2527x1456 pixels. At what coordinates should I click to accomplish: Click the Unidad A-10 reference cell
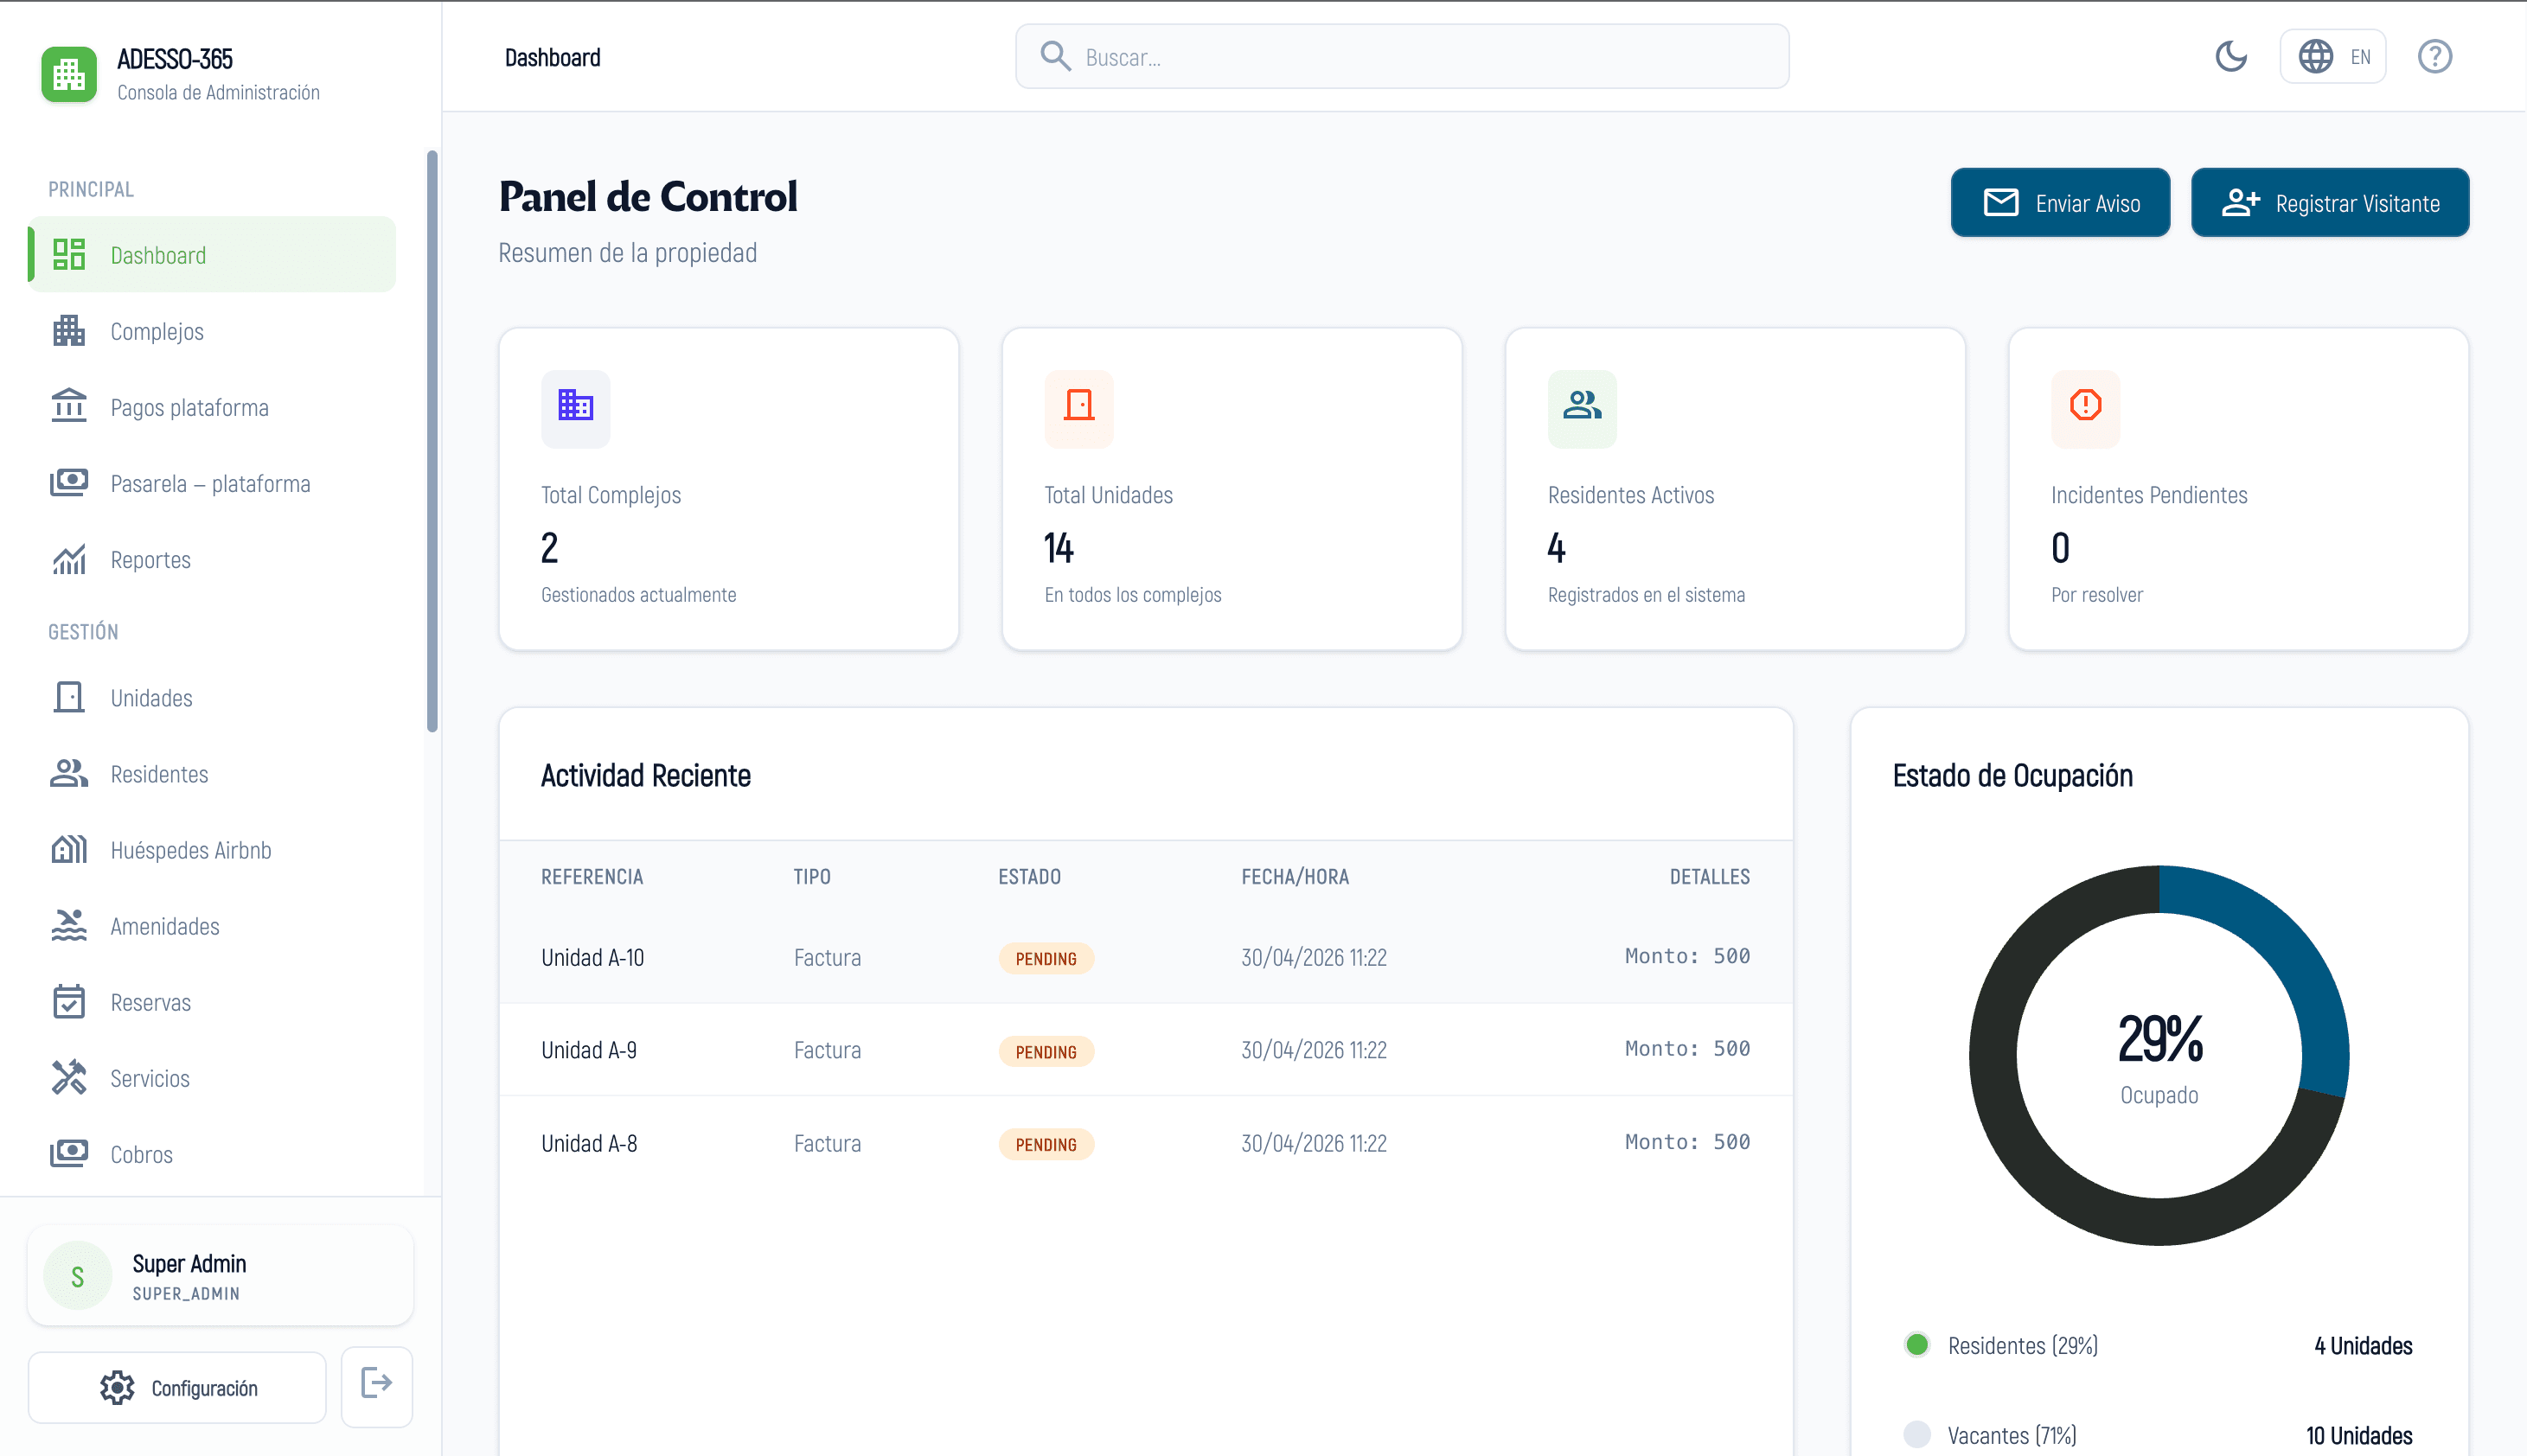coord(592,957)
